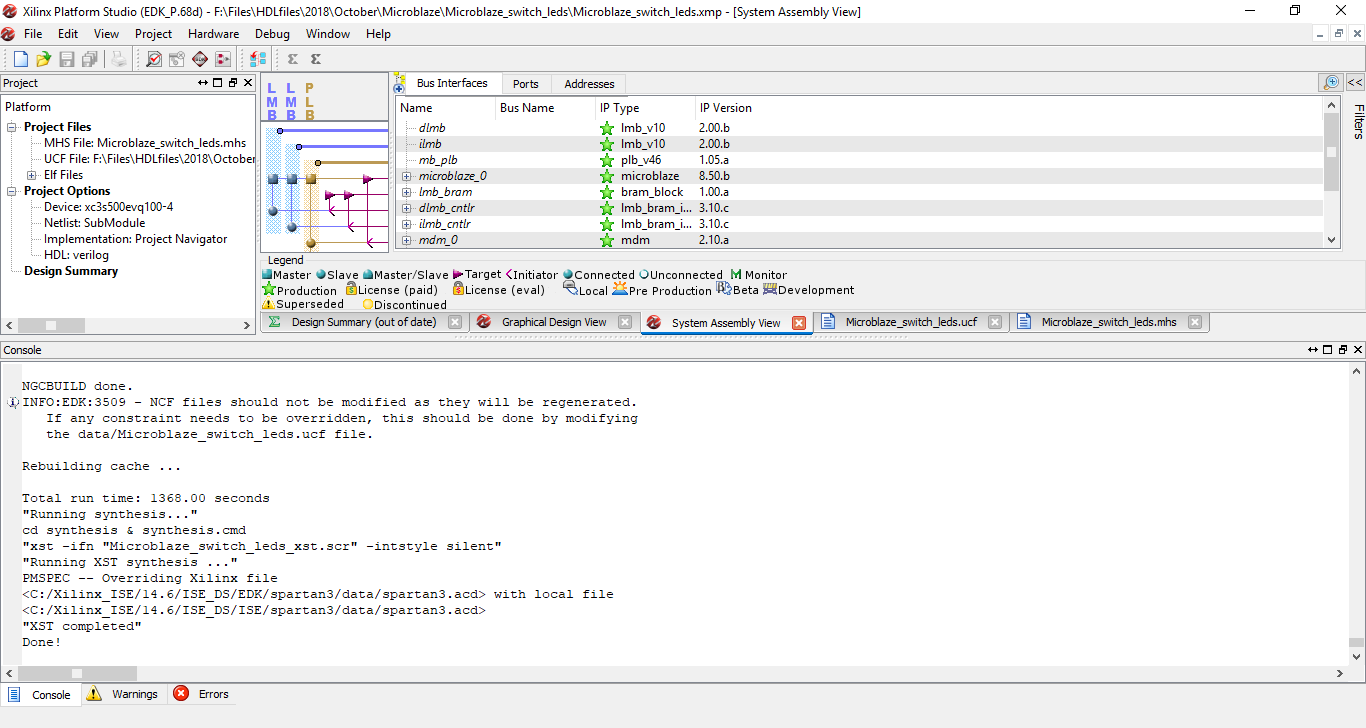Select the Design Summary tree item
Screen dimensions: 1366x728
(x=71, y=271)
